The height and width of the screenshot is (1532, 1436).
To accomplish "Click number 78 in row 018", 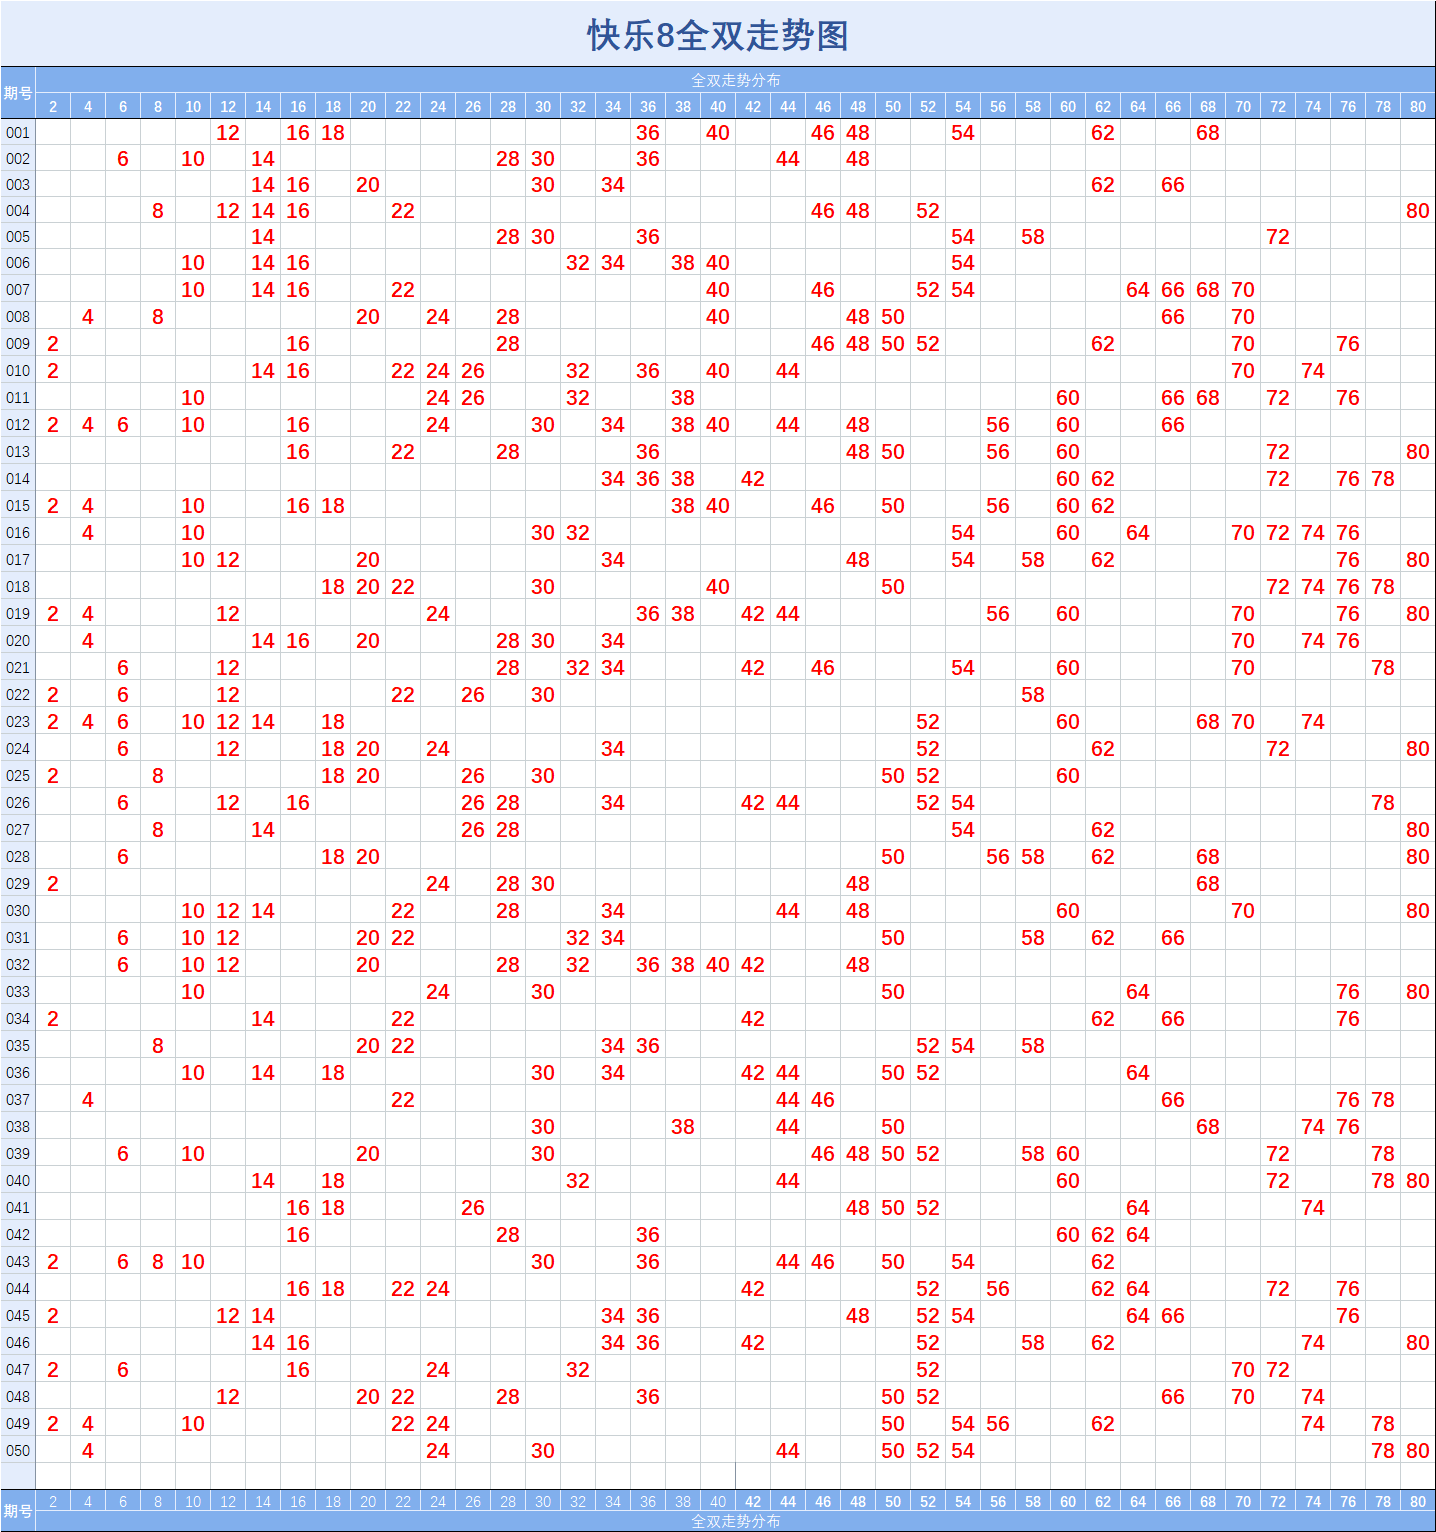I will 1383,587.
